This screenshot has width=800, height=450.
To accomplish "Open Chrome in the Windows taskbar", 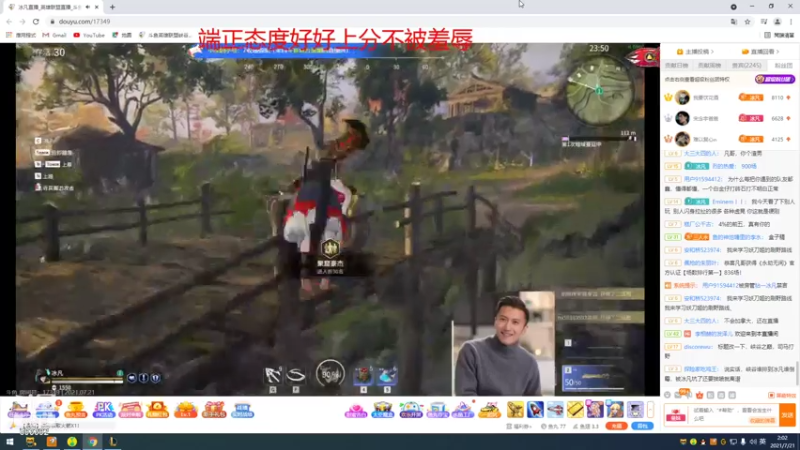I will point(92,442).
